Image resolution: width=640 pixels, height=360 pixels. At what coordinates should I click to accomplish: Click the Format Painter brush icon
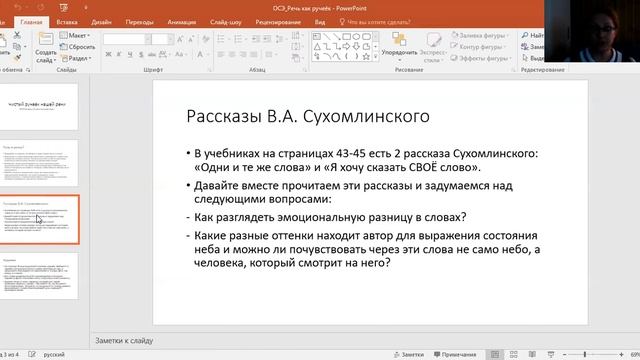pos(17,58)
